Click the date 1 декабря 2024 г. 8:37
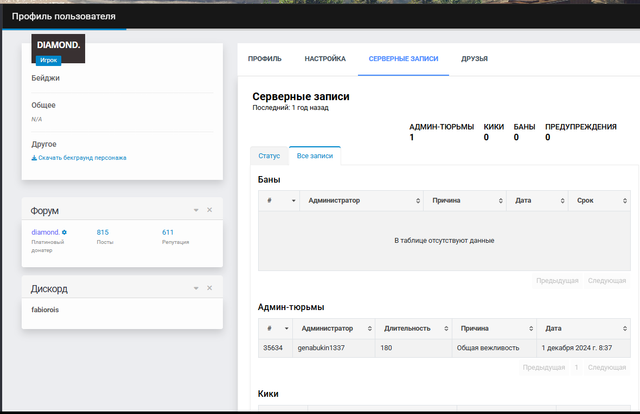The height and width of the screenshot is (414, 640). [576, 348]
